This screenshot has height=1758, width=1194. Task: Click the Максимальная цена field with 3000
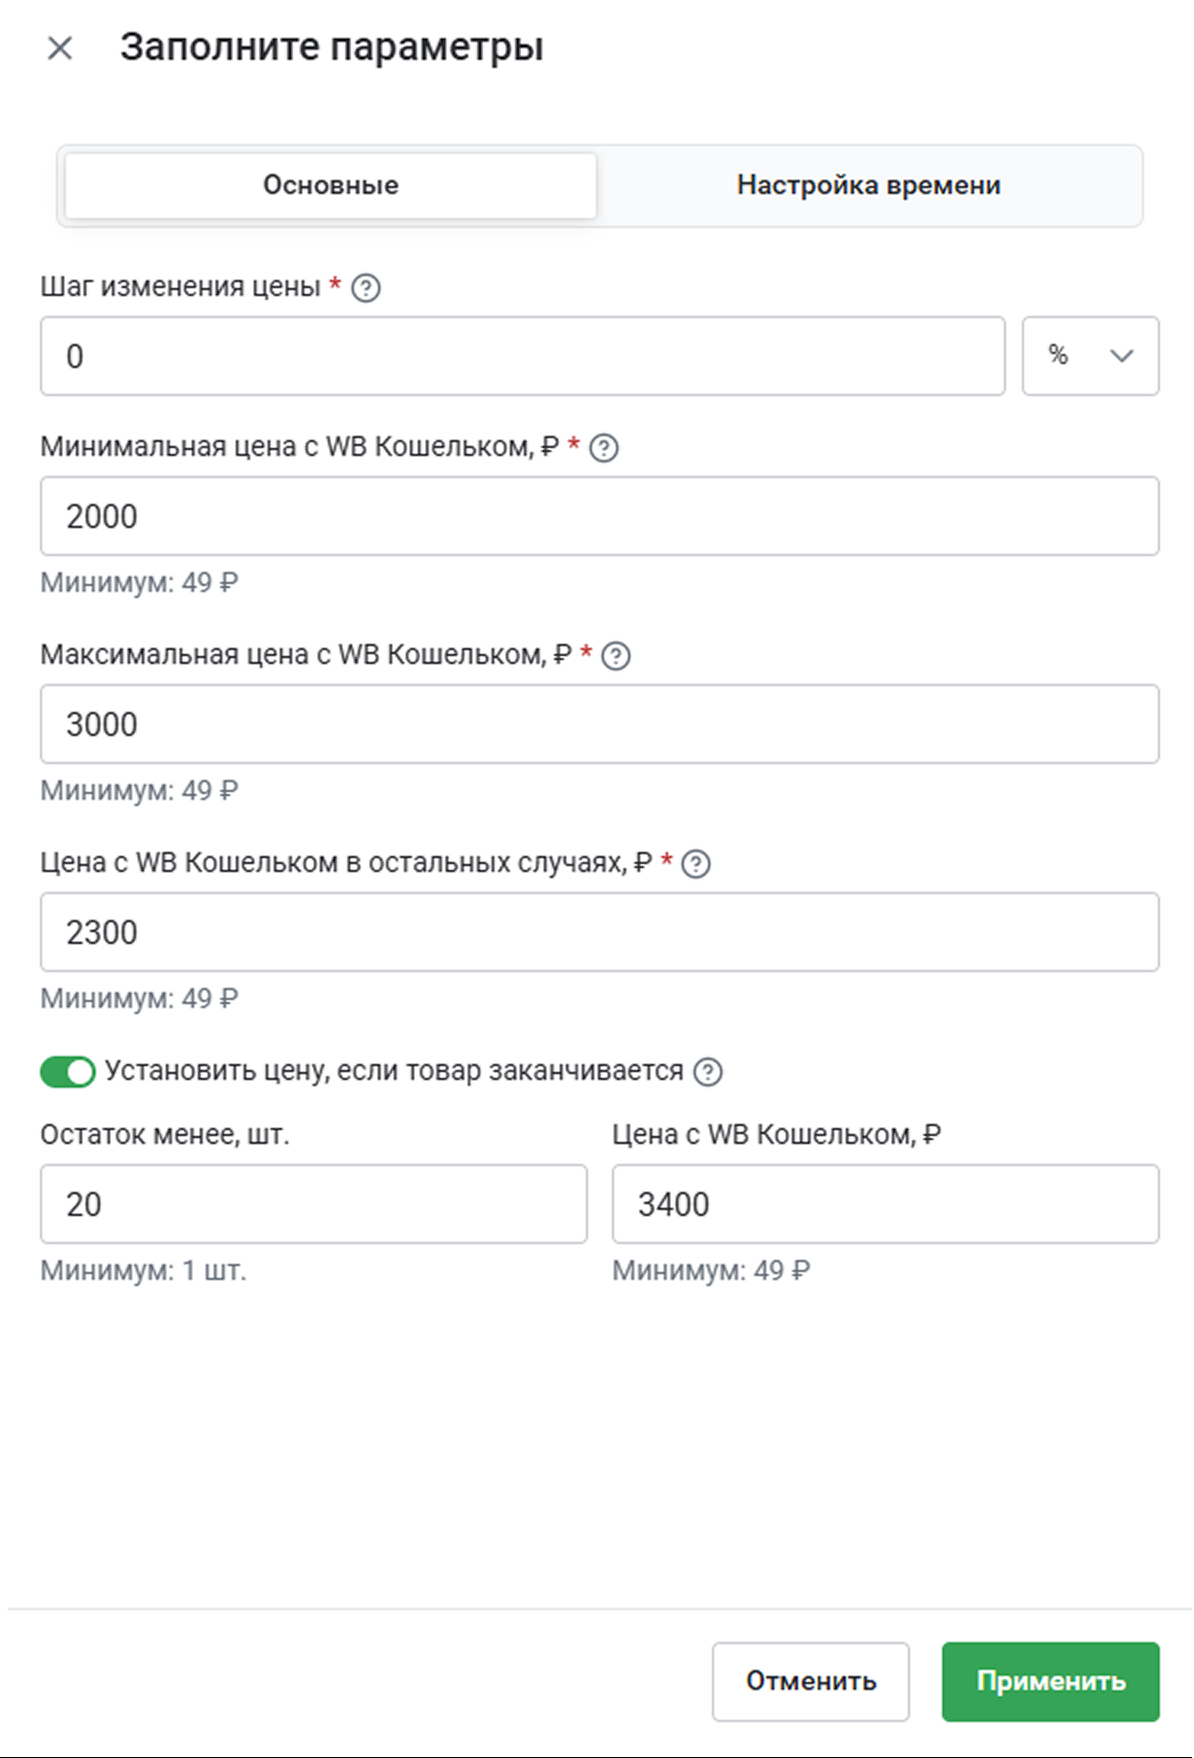pos(599,724)
